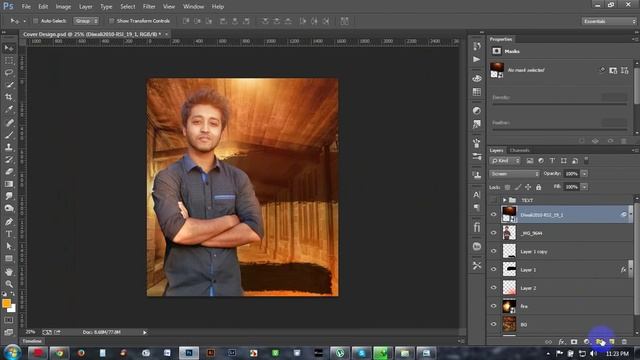The width and height of the screenshot is (640, 360).
Task: Click the background white color swatch
Action: click(12, 309)
